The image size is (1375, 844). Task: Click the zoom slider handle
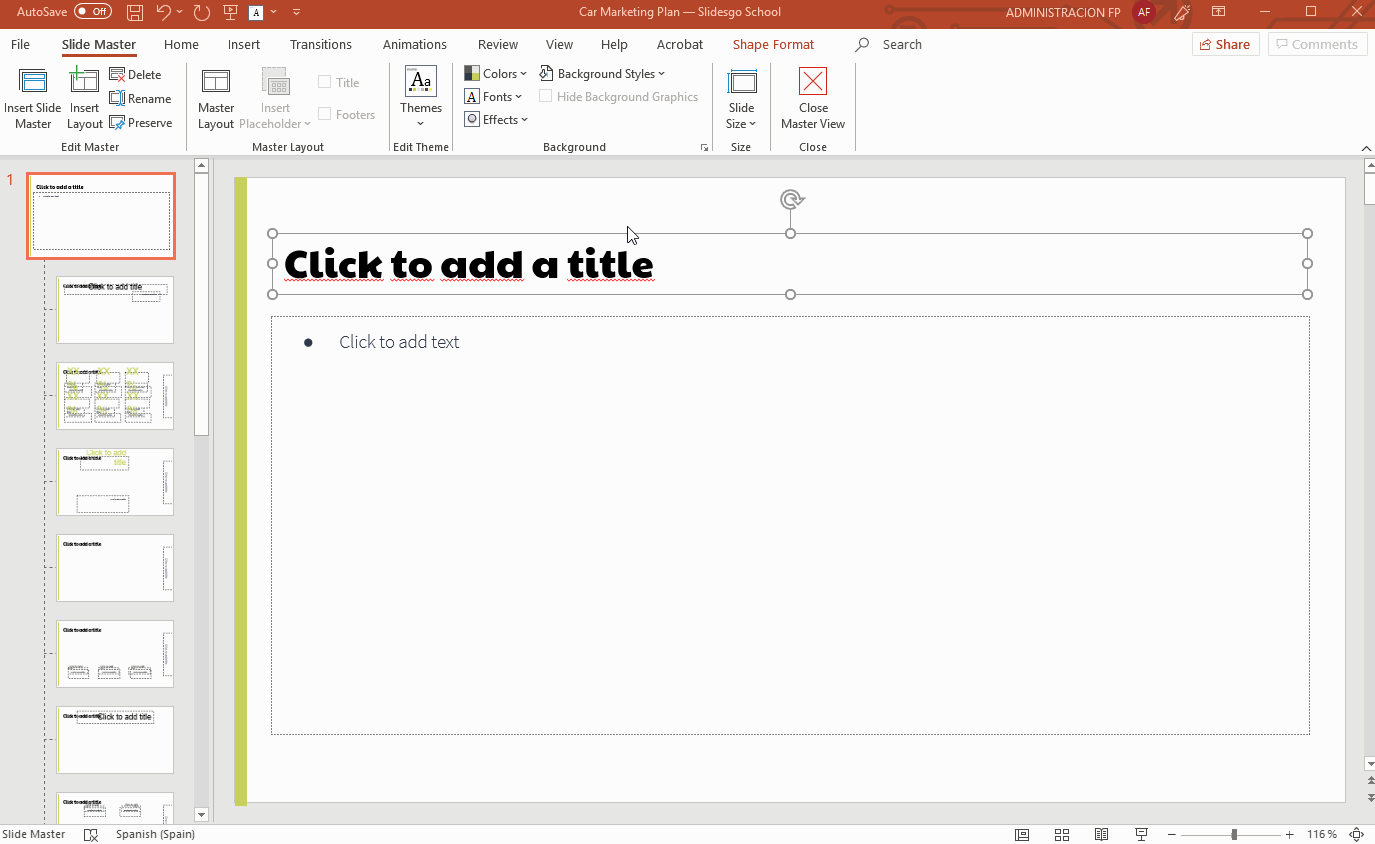click(x=1234, y=834)
